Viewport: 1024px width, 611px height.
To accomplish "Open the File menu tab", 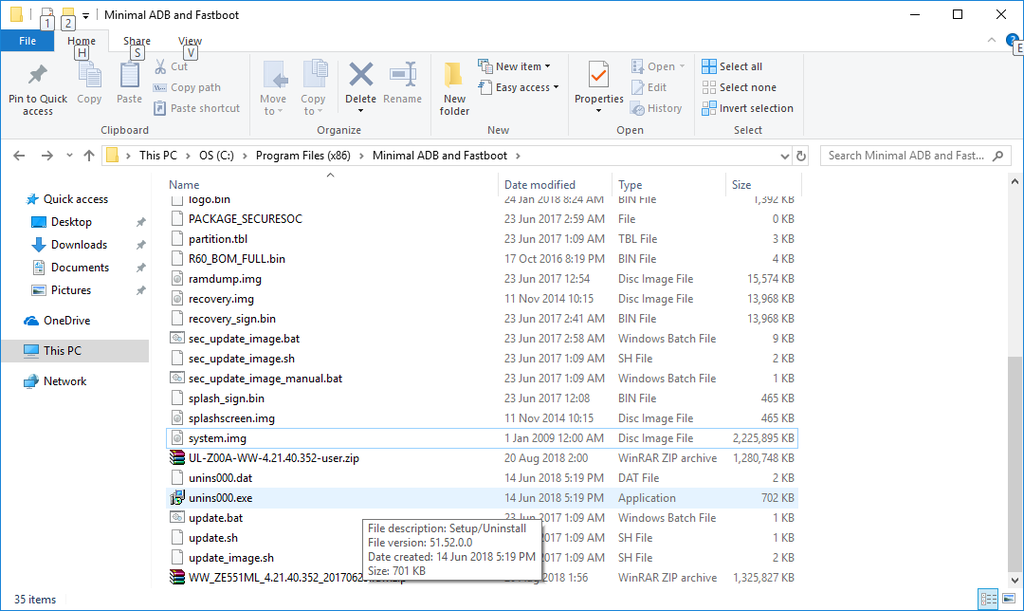I will [x=27, y=41].
